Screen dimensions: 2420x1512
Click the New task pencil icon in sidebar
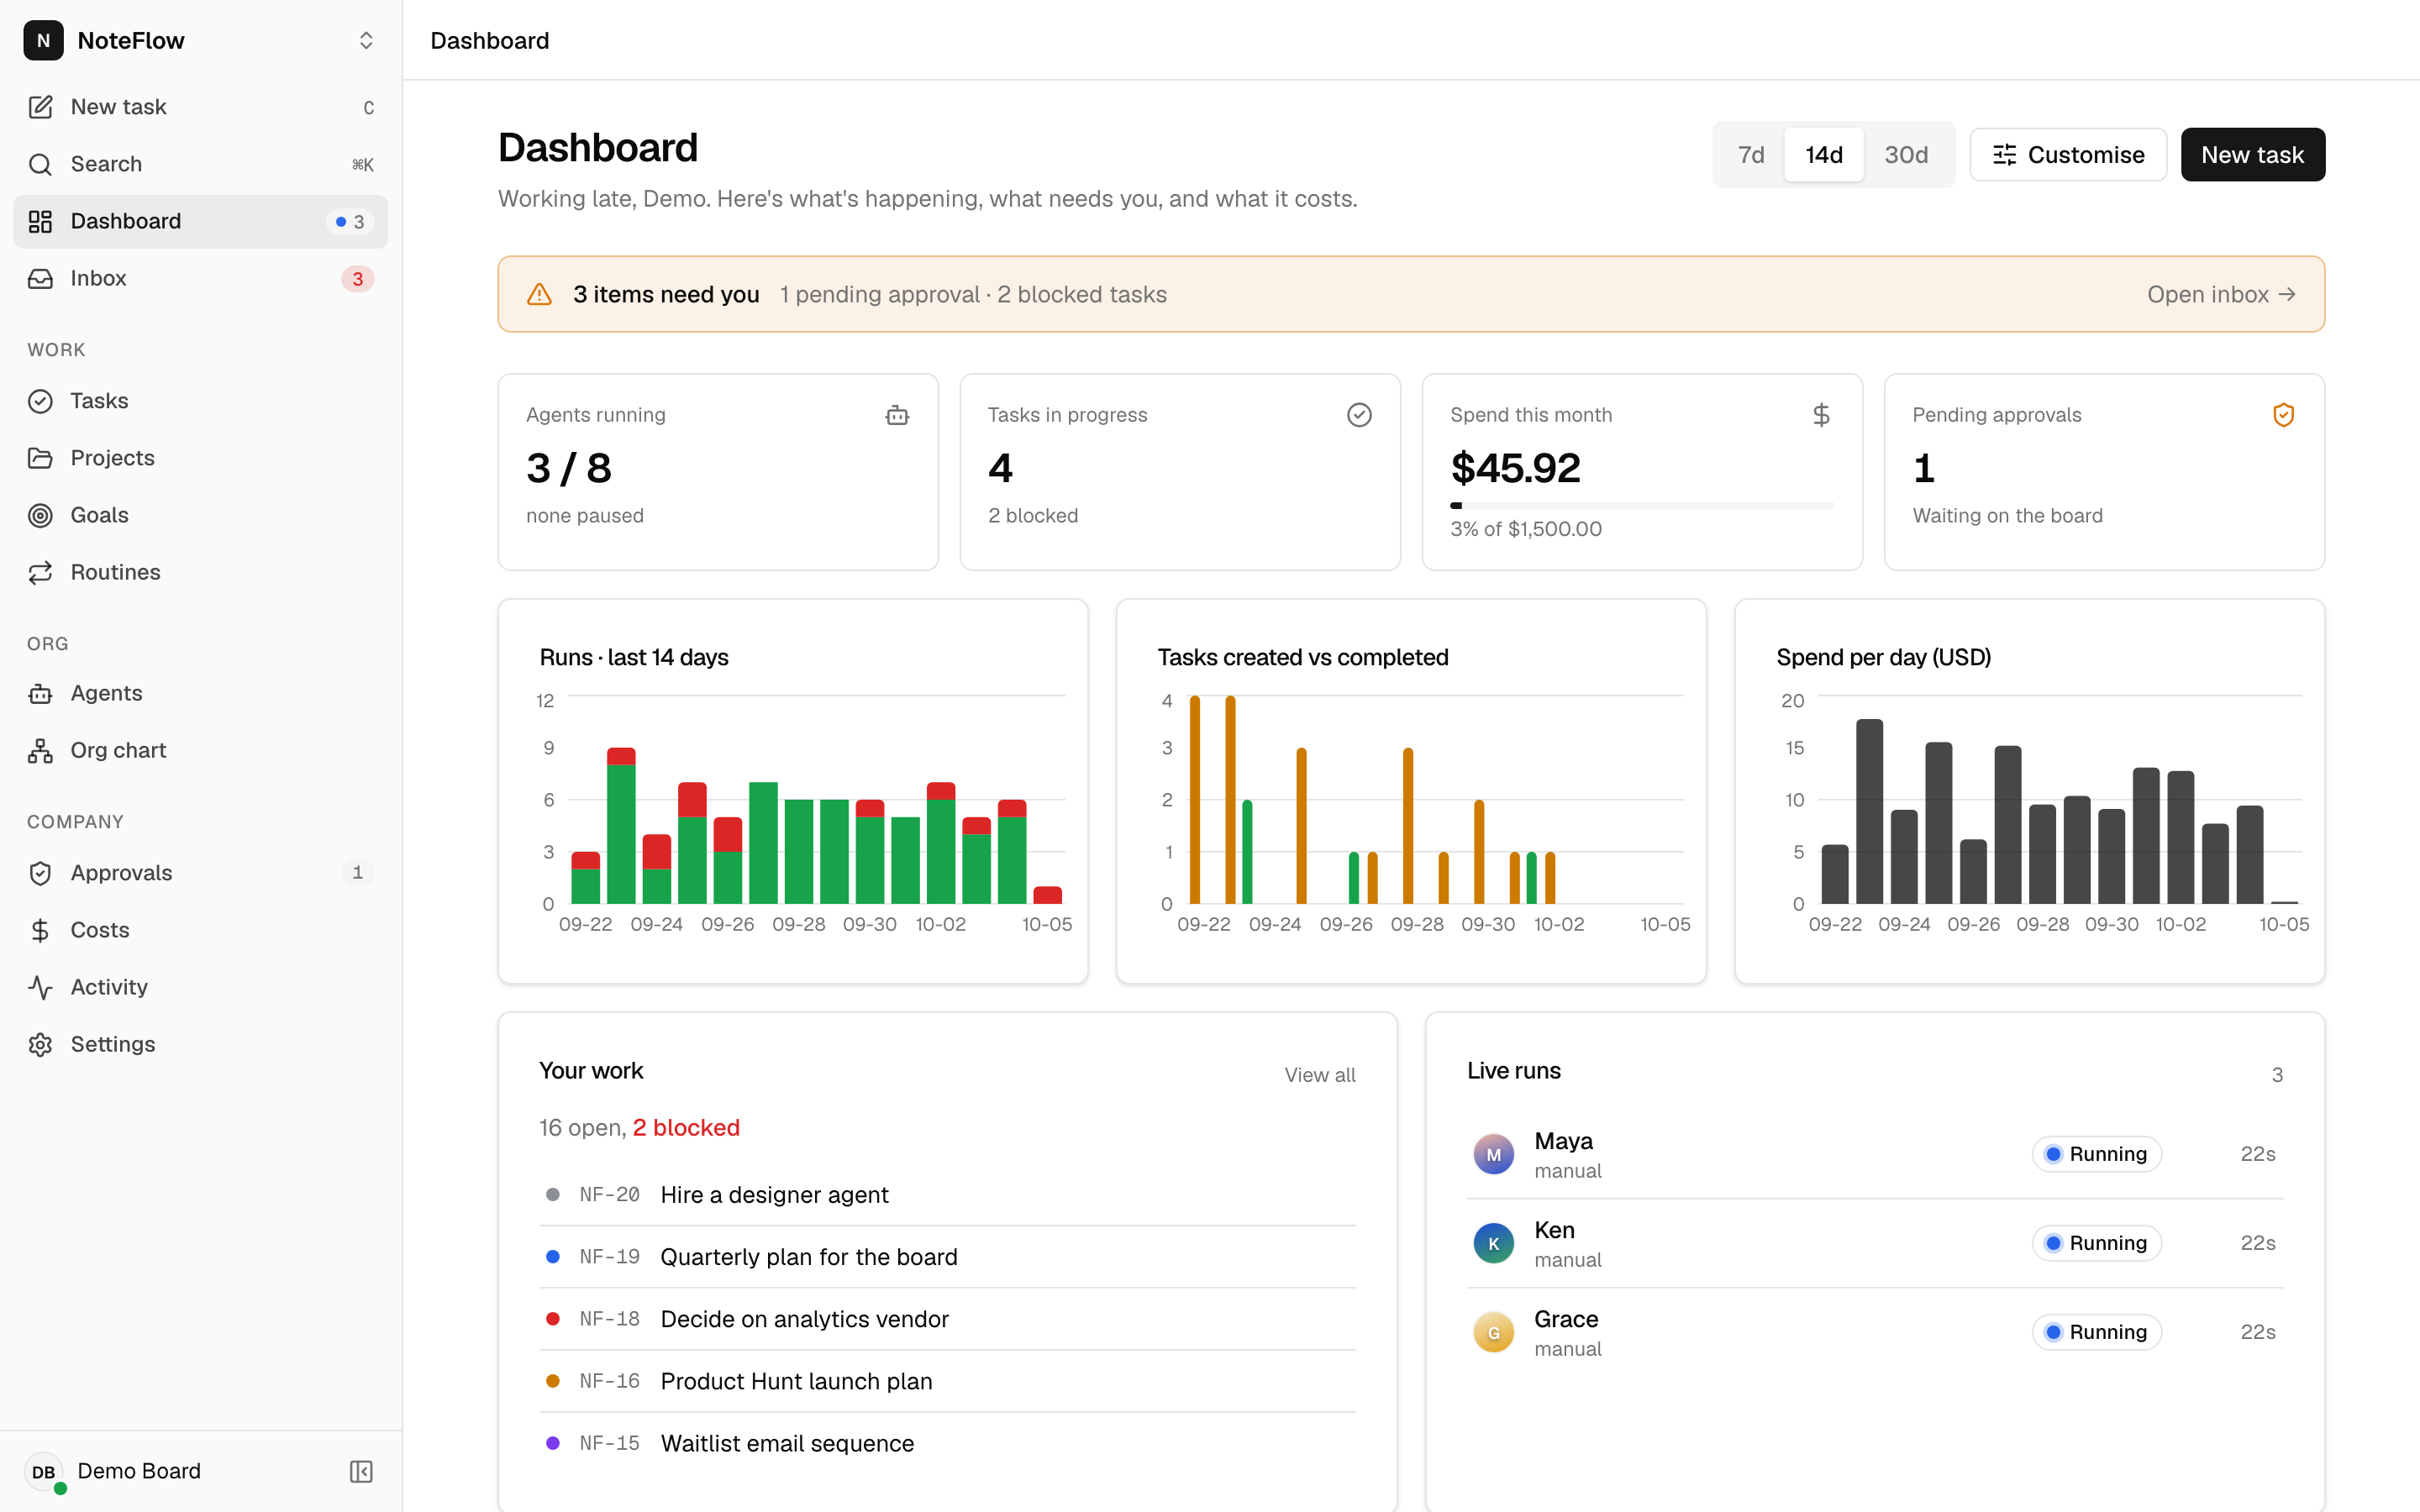pos(40,107)
